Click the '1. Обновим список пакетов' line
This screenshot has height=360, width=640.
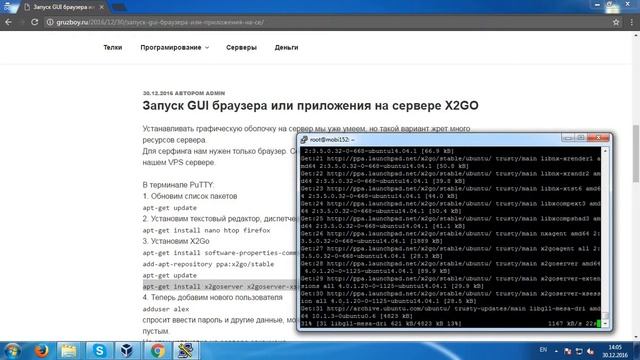tap(190, 196)
